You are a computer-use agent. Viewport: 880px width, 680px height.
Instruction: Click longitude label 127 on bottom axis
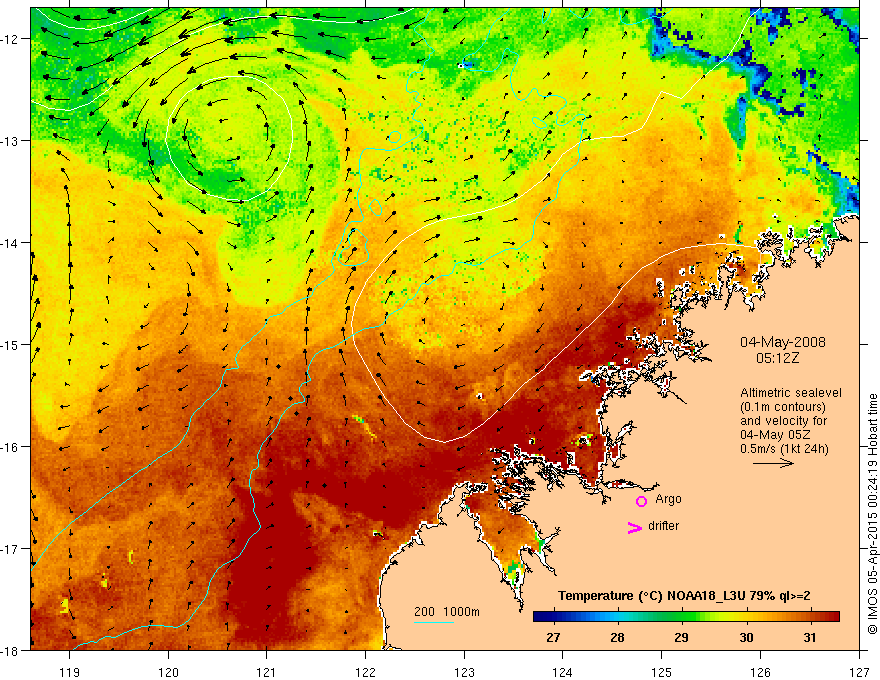(x=859, y=672)
